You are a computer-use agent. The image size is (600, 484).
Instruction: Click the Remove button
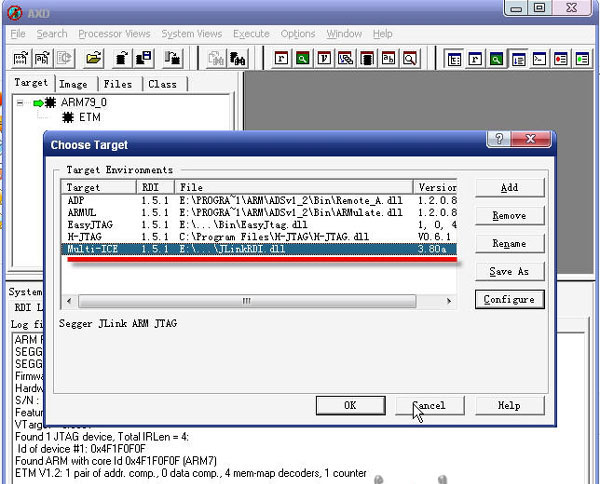coord(509,215)
